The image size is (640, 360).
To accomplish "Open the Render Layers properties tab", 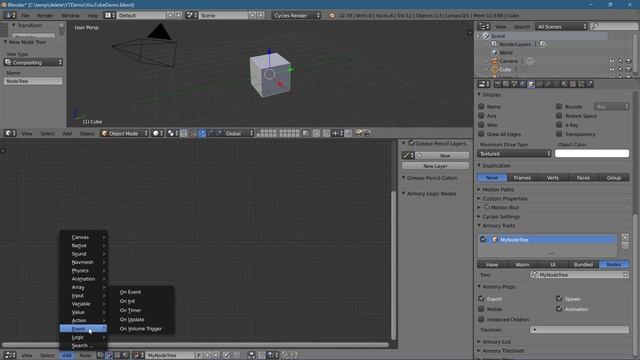I will pos(506,84).
